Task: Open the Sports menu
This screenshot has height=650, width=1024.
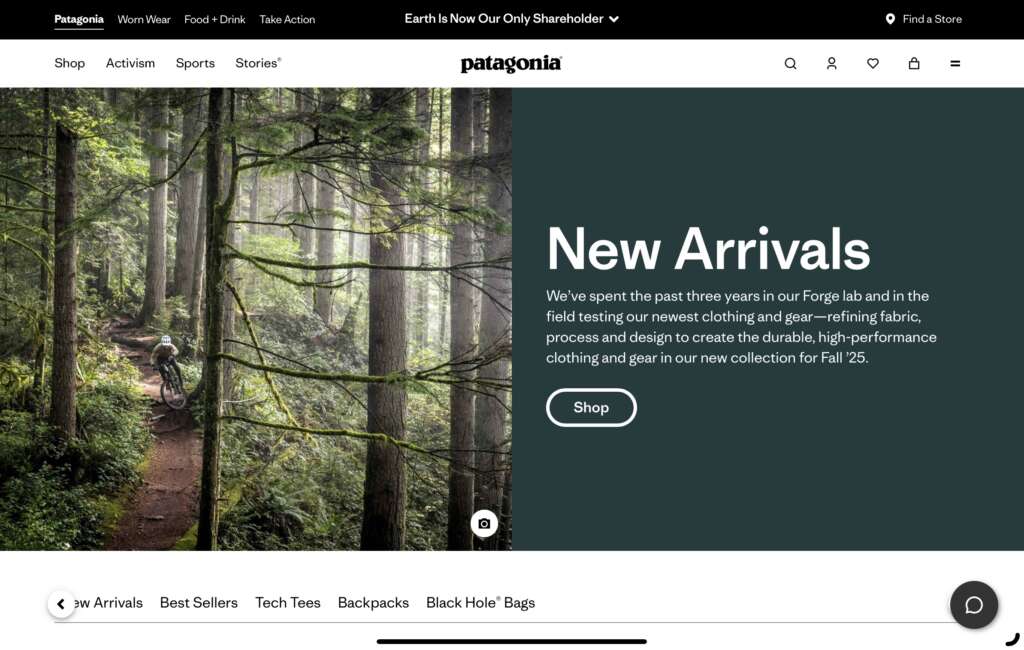Action: coord(195,63)
